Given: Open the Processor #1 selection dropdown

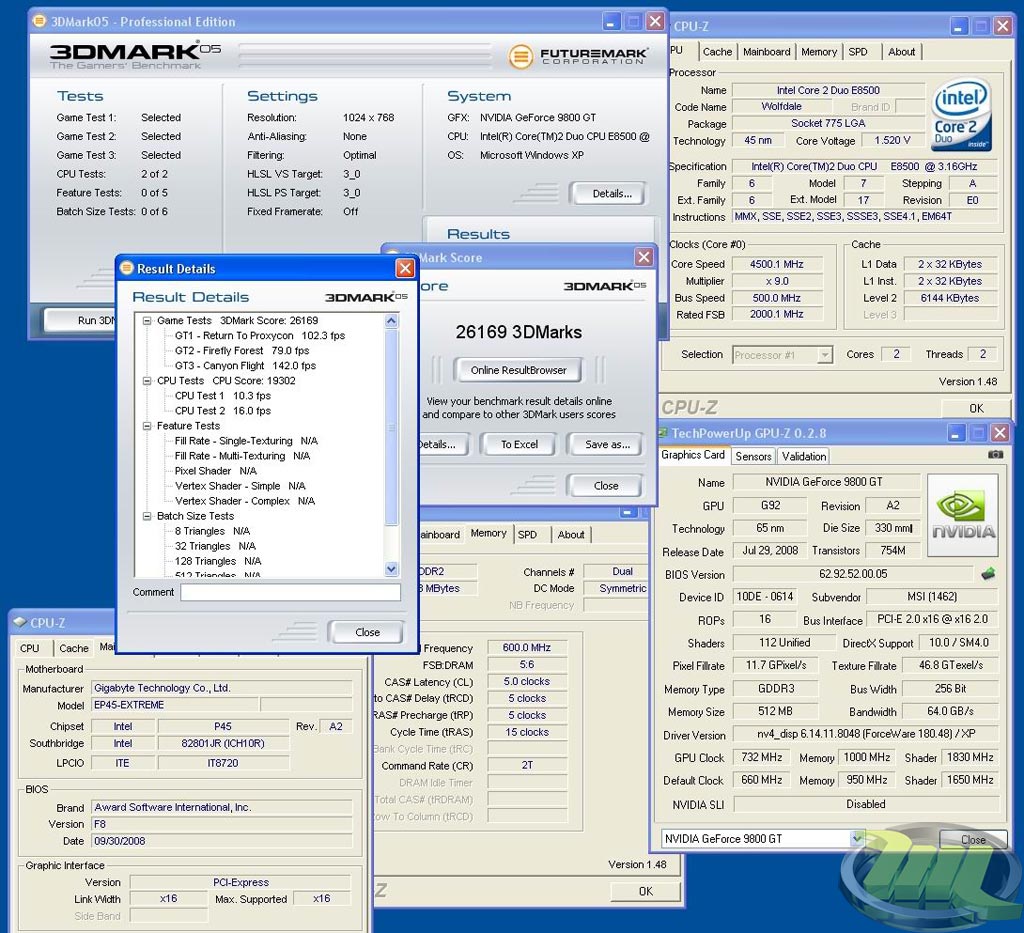Looking at the screenshot, I should coord(825,355).
